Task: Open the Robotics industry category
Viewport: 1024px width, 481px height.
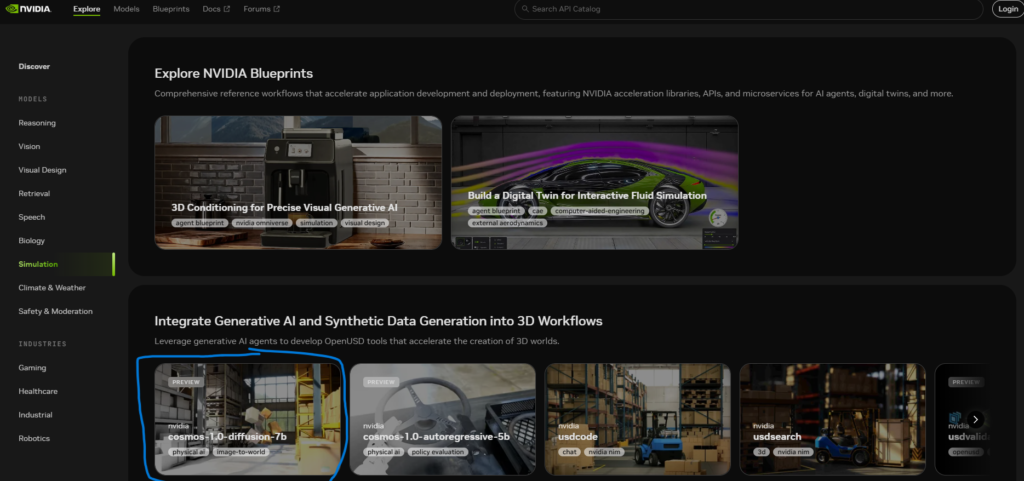Action: 34,438
